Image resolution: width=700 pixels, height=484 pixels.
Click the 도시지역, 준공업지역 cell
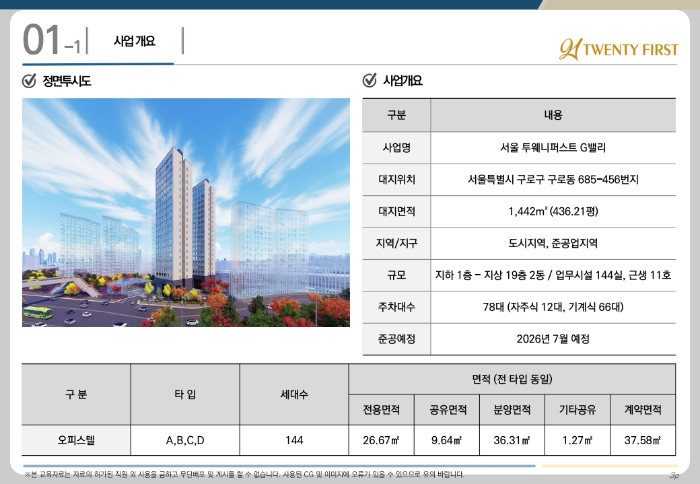[x=553, y=243]
